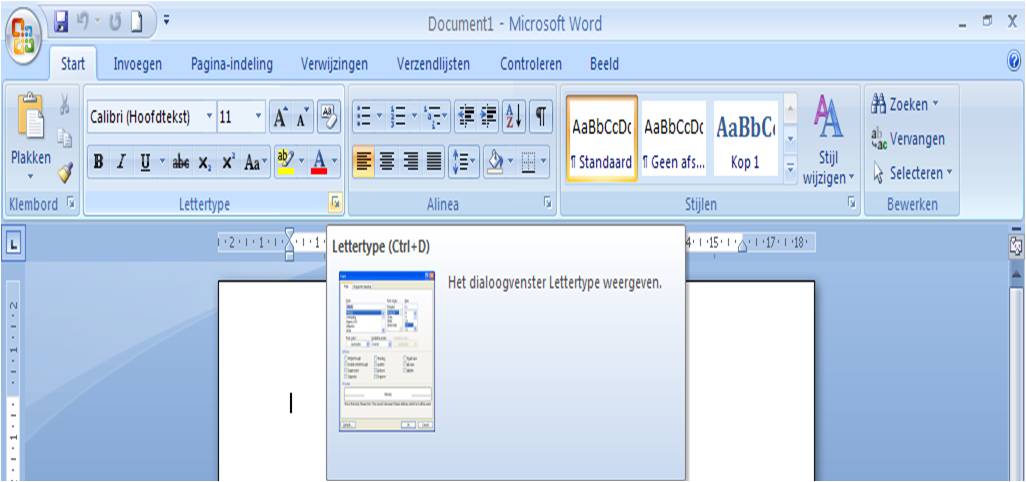Image resolution: width=1026 pixels, height=482 pixels.
Task: Open the Verzendlijsten tab
Action: click(433, 64)
